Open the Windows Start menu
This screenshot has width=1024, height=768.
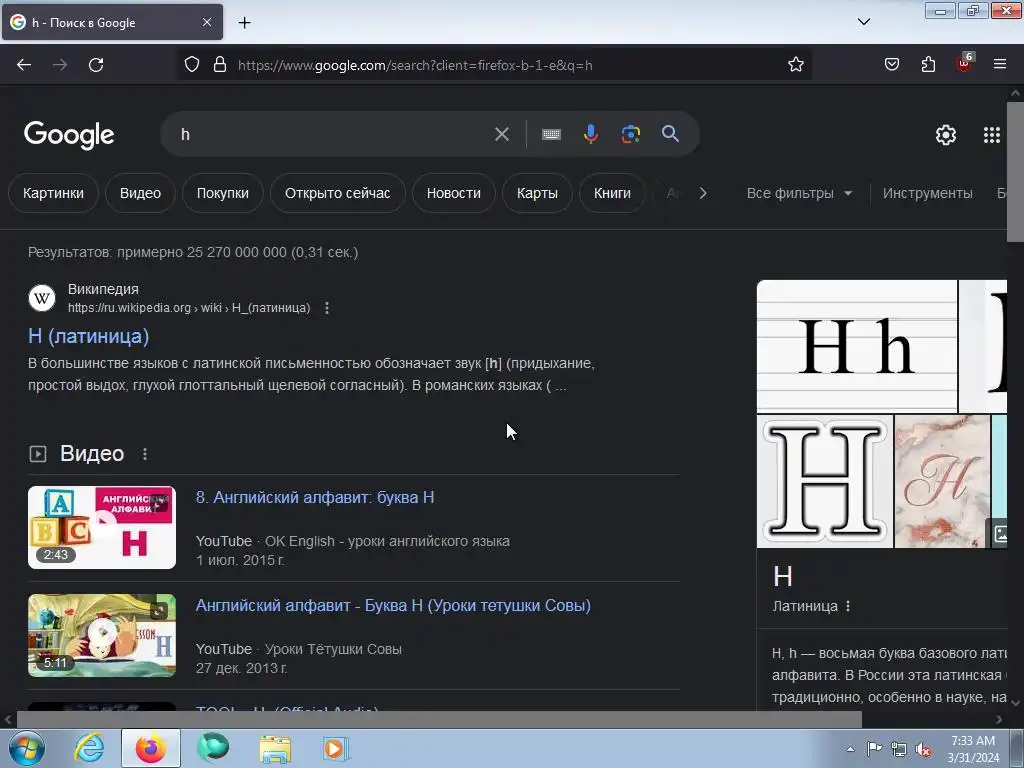26,748
